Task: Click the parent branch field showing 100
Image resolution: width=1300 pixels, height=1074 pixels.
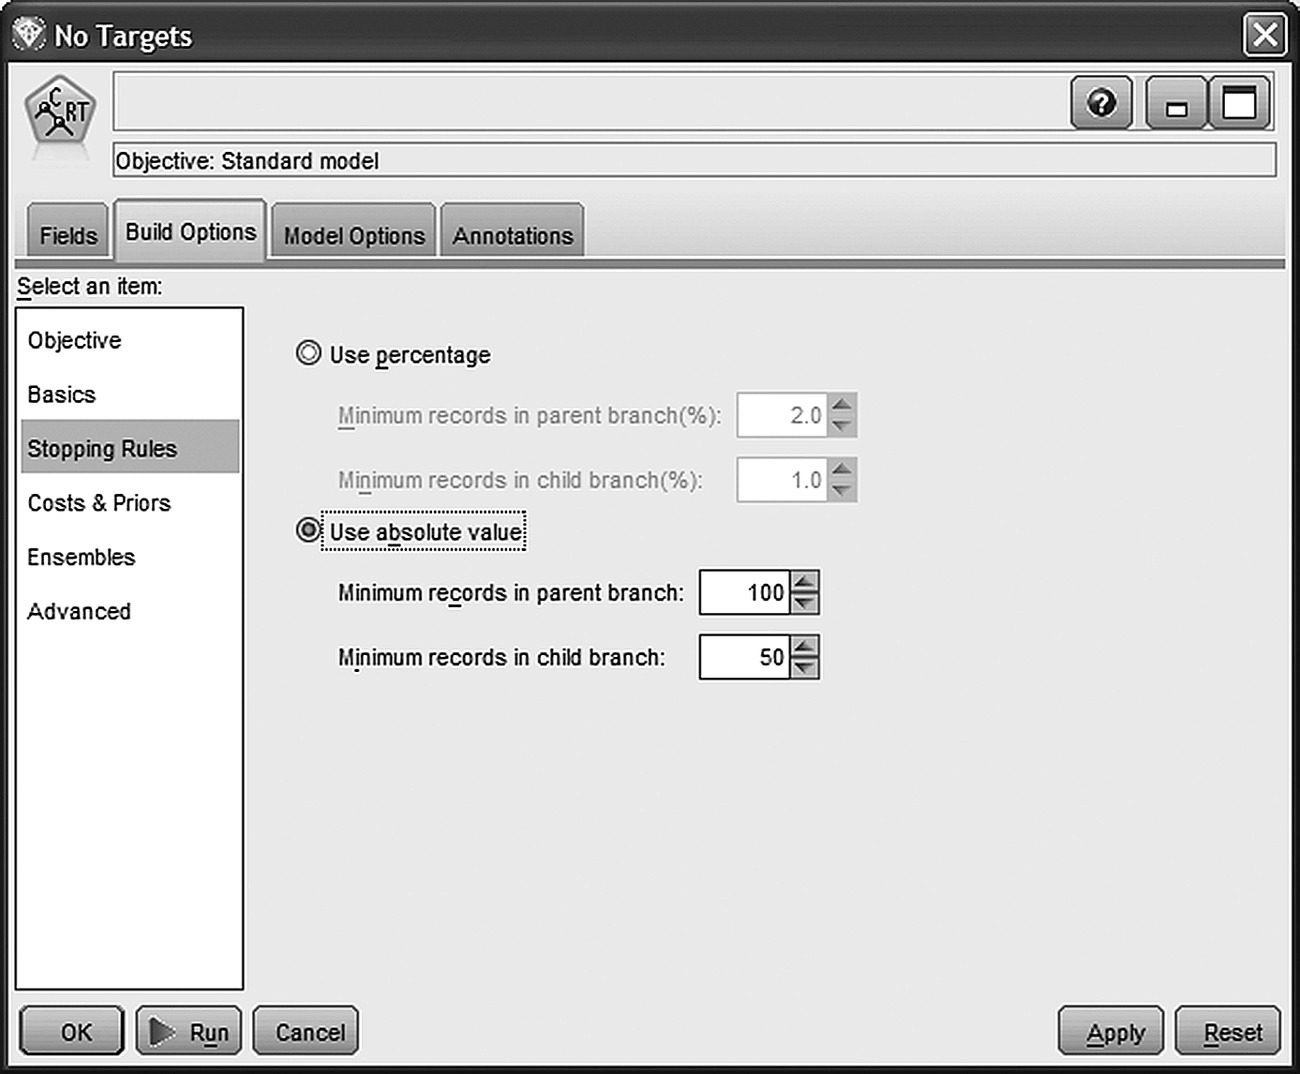Action: 745,592
